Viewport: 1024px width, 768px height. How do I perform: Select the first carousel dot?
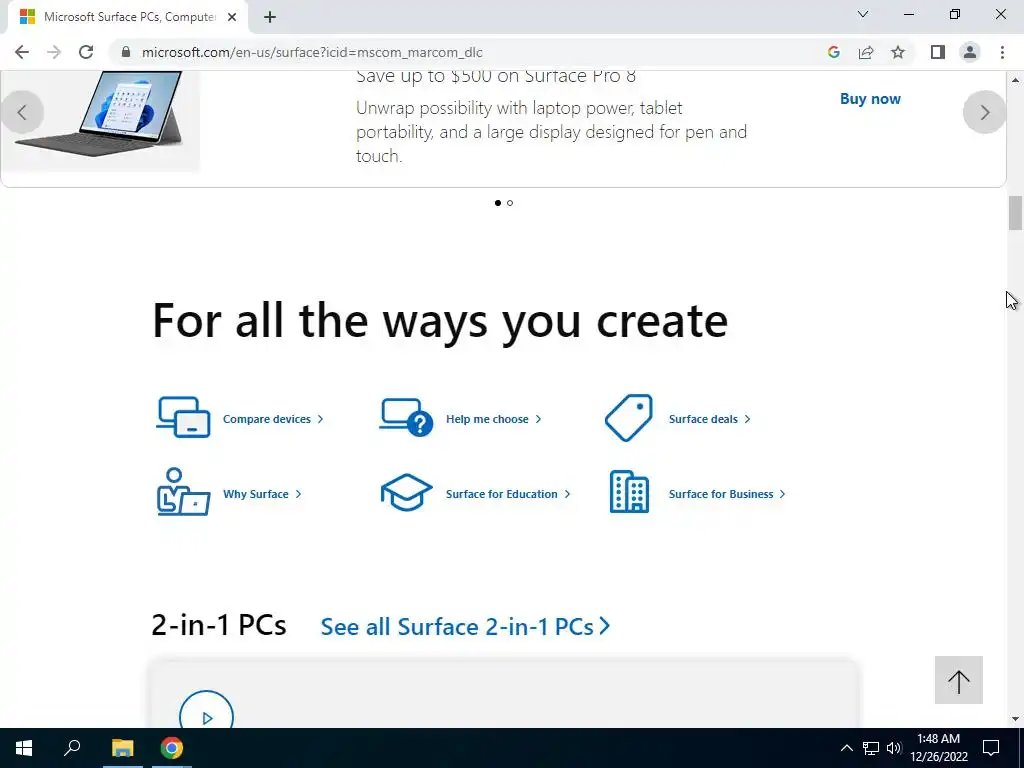[498, 203]
